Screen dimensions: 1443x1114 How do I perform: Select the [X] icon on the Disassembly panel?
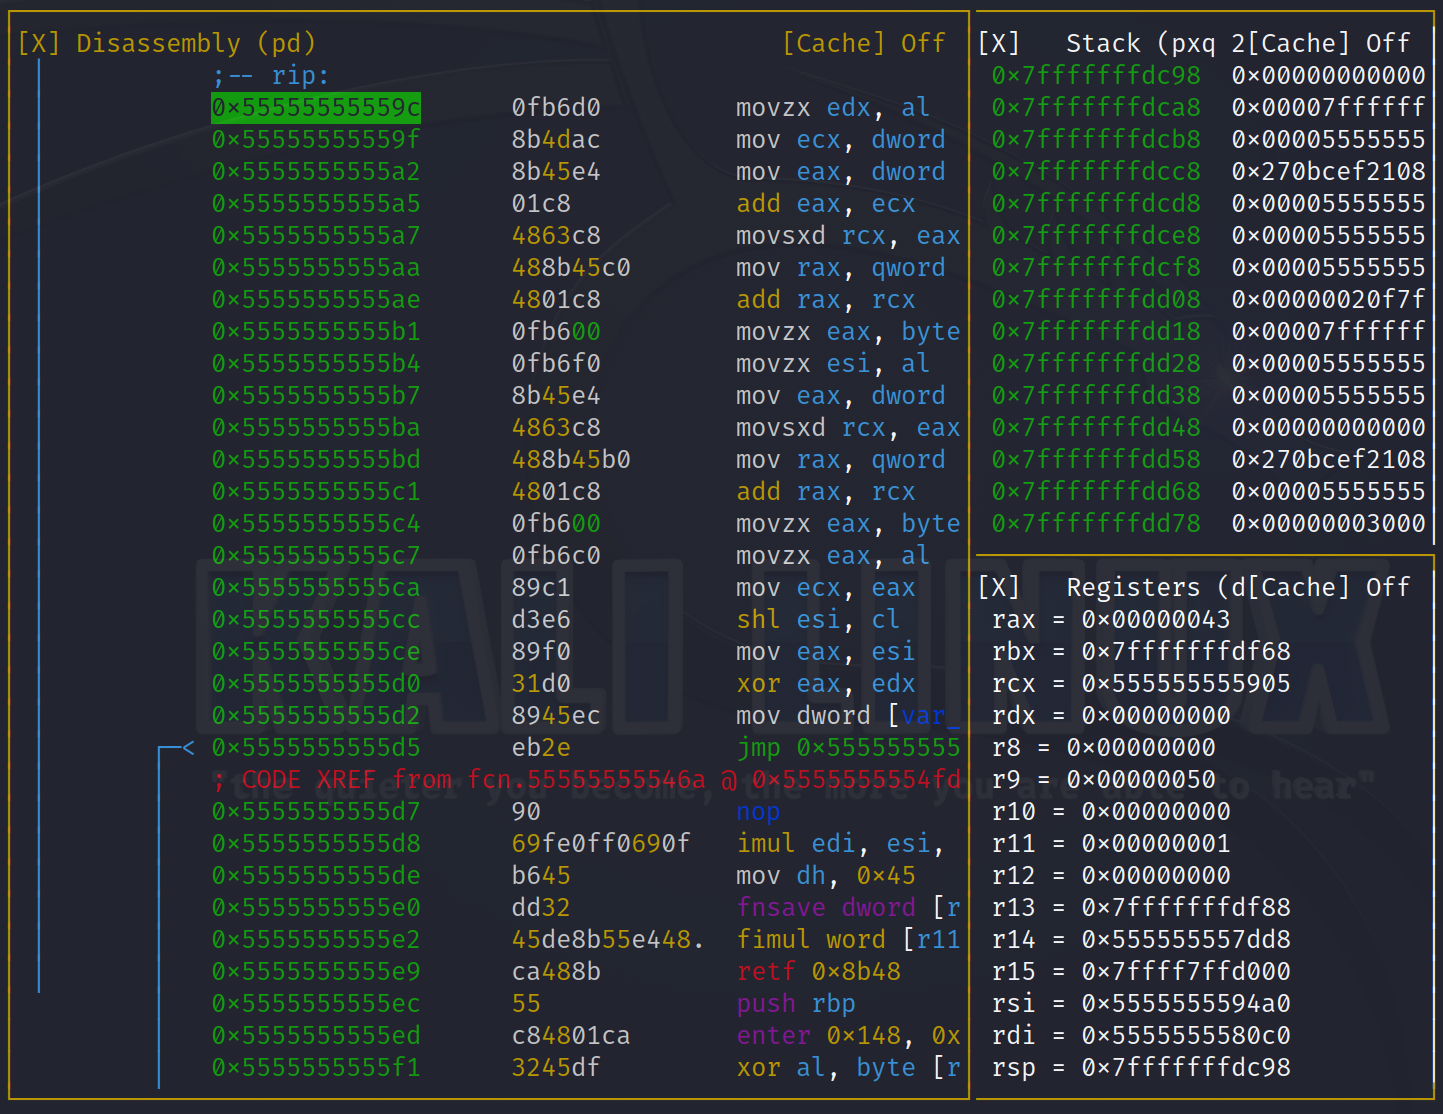[x=38, y=43]
